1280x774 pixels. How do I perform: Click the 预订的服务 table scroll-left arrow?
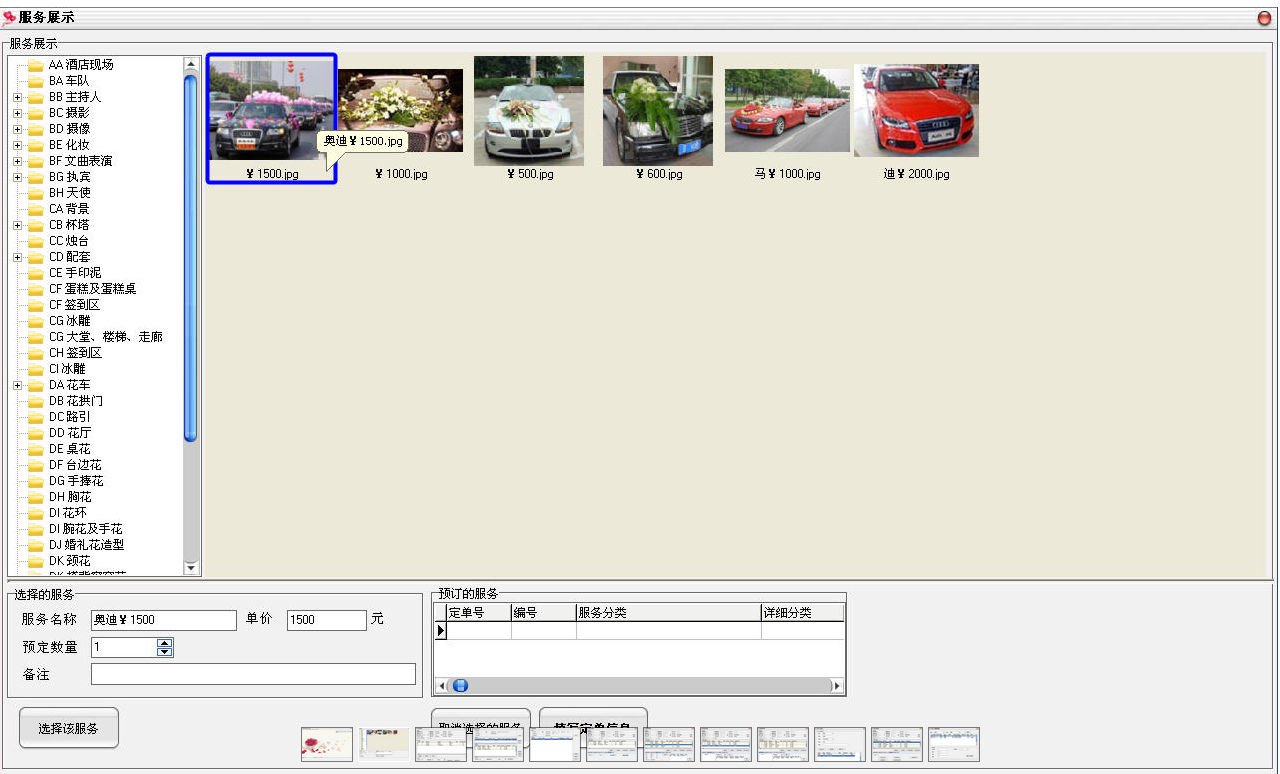point(440,686)
